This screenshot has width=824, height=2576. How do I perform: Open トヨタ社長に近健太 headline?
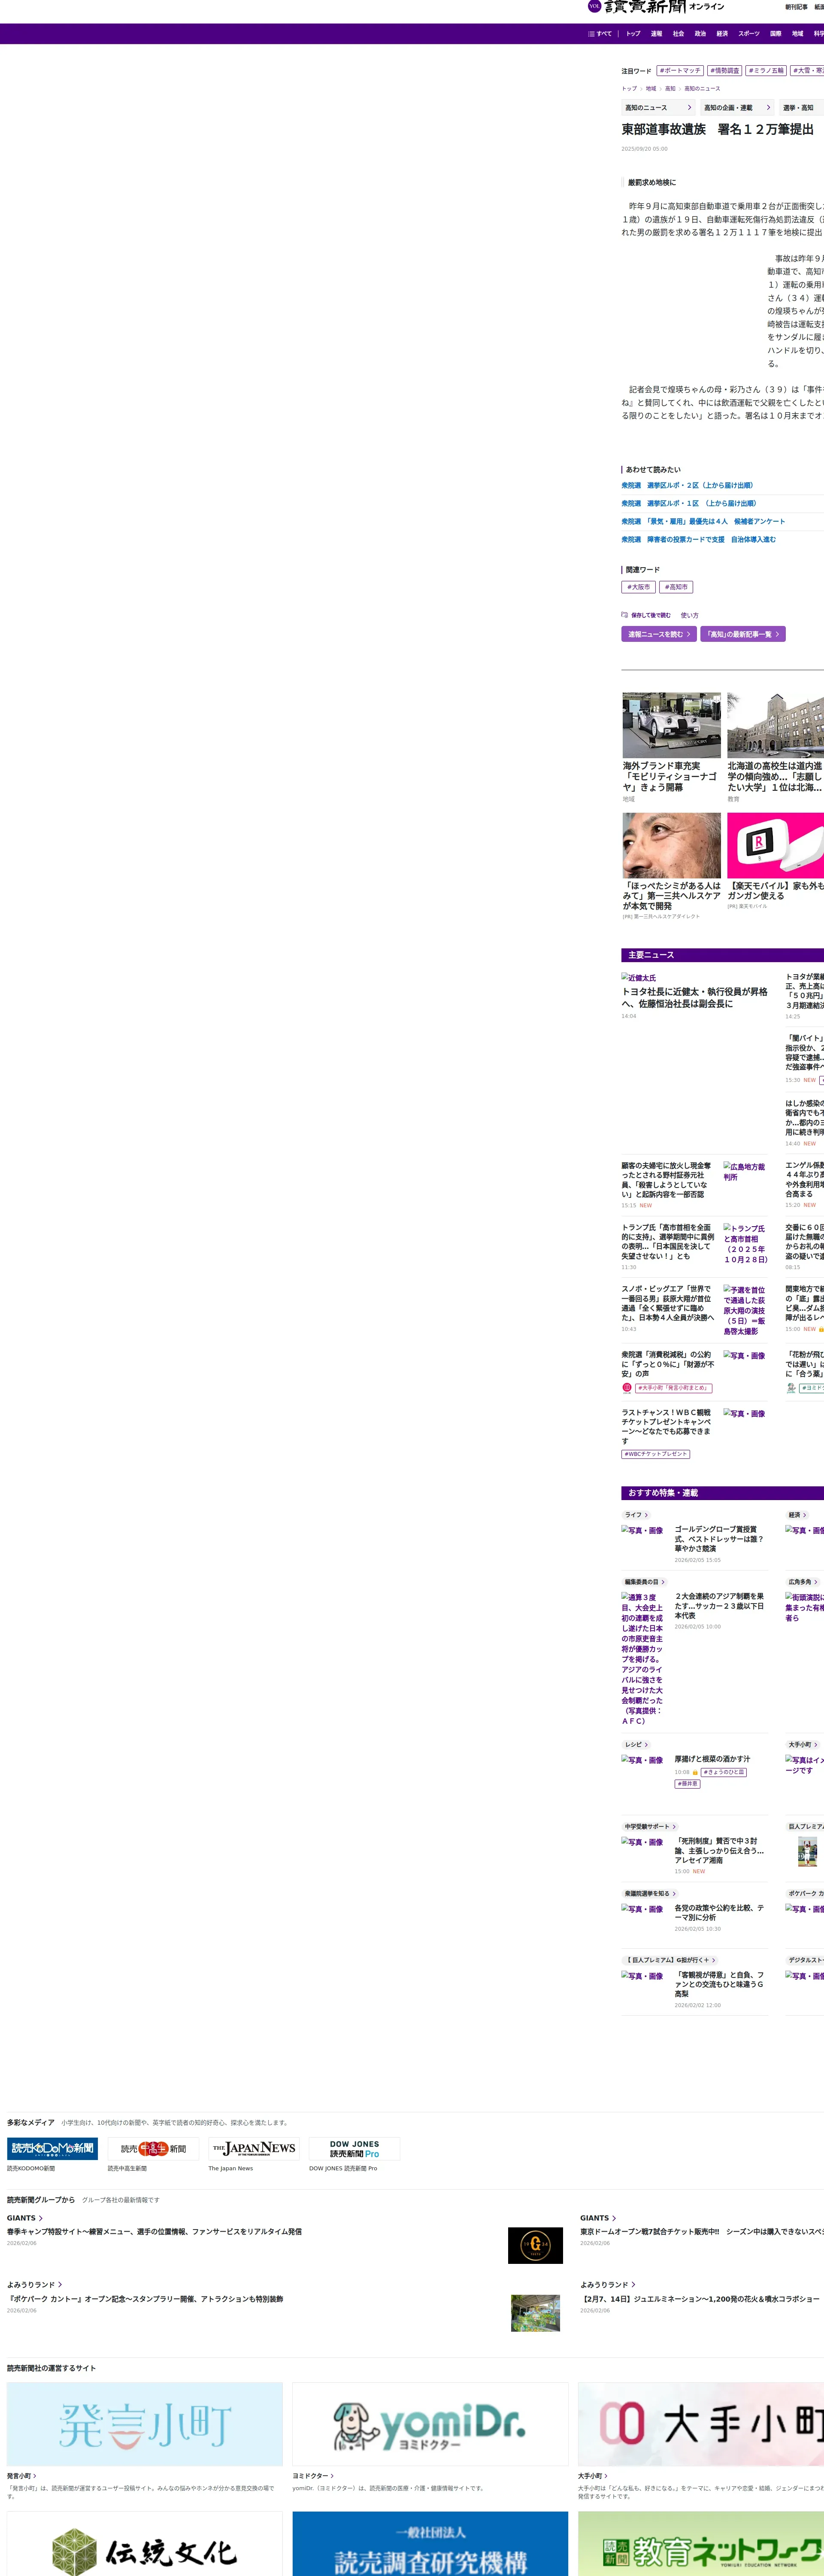click(x=694, y=998)
